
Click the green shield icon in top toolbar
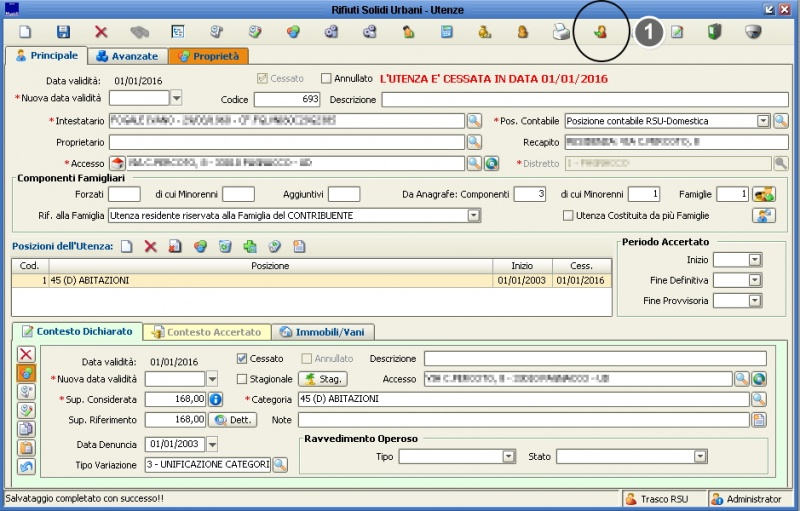(x=714, y=32)
